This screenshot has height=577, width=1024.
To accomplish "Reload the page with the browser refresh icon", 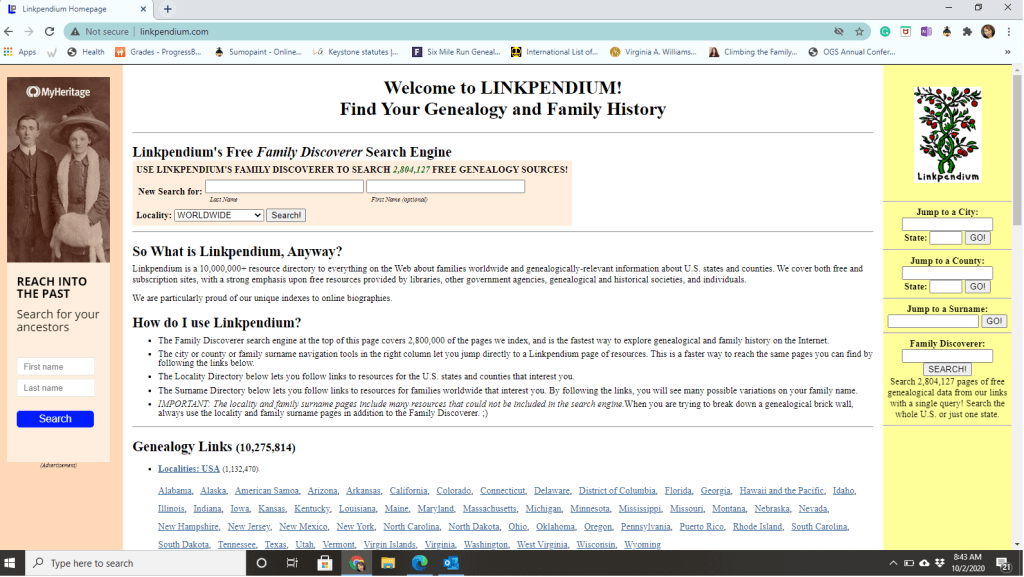I will click(x=49, y=32).
